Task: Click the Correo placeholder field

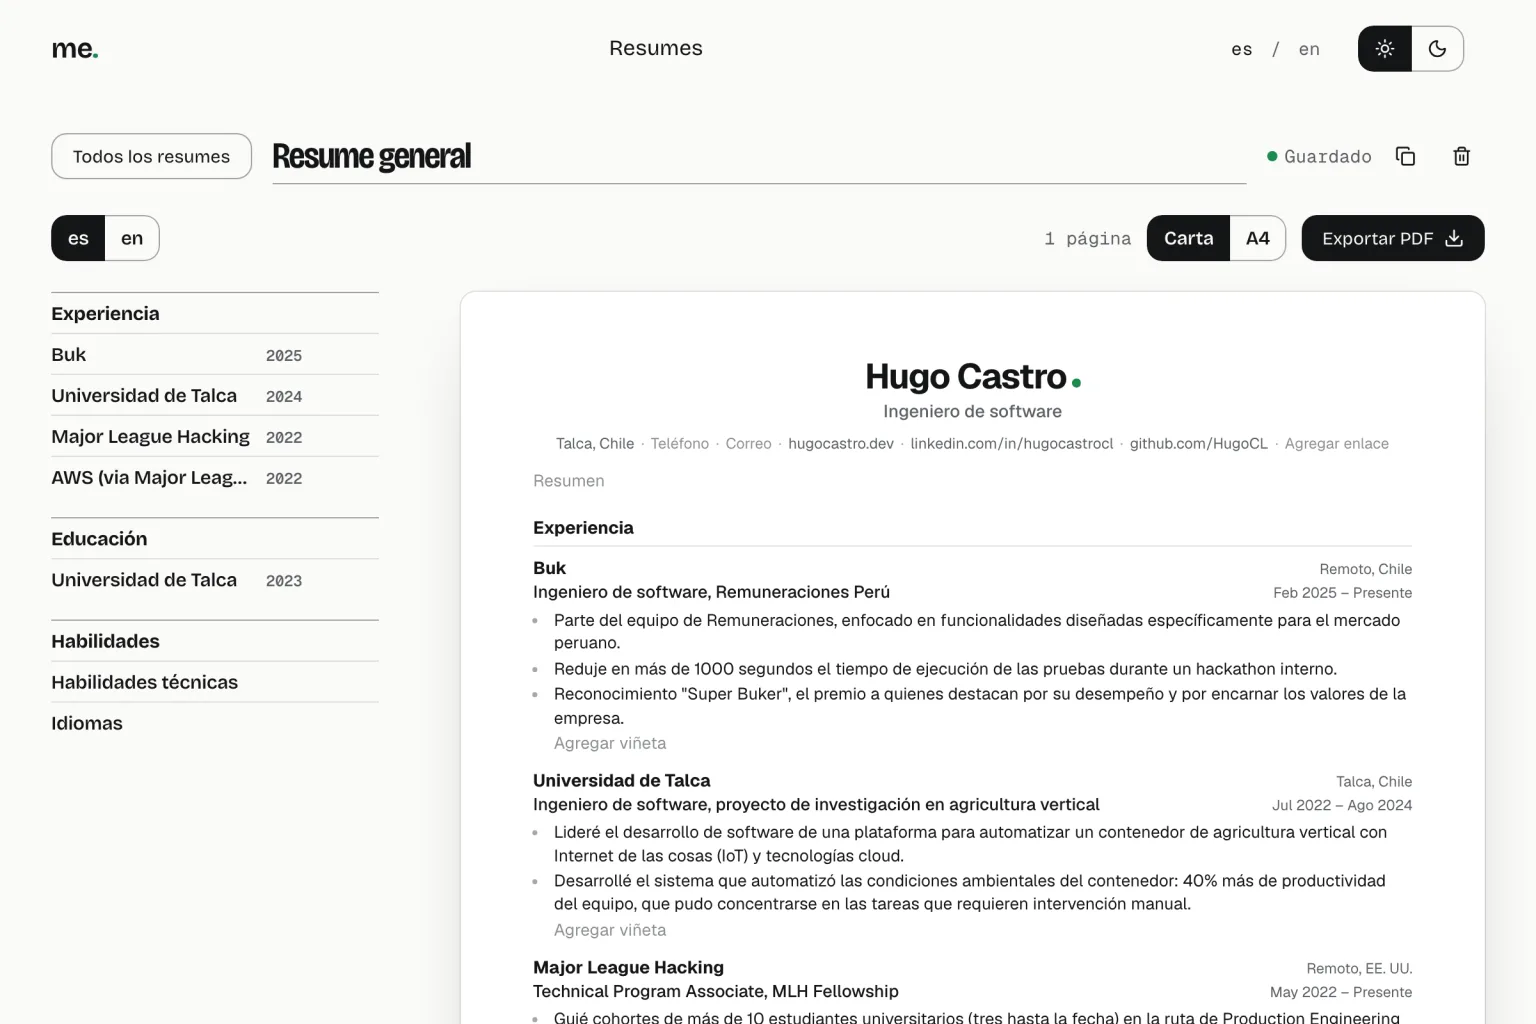Action: (x=748, y=443)
